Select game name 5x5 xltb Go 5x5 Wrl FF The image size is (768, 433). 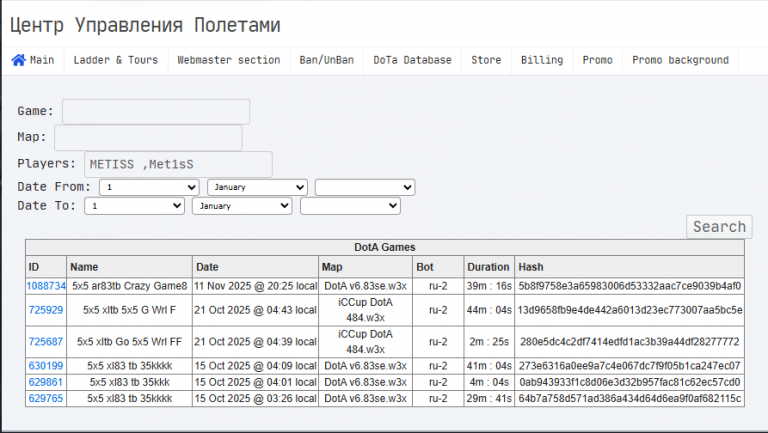pyautogui.click(x=129, y=342)
